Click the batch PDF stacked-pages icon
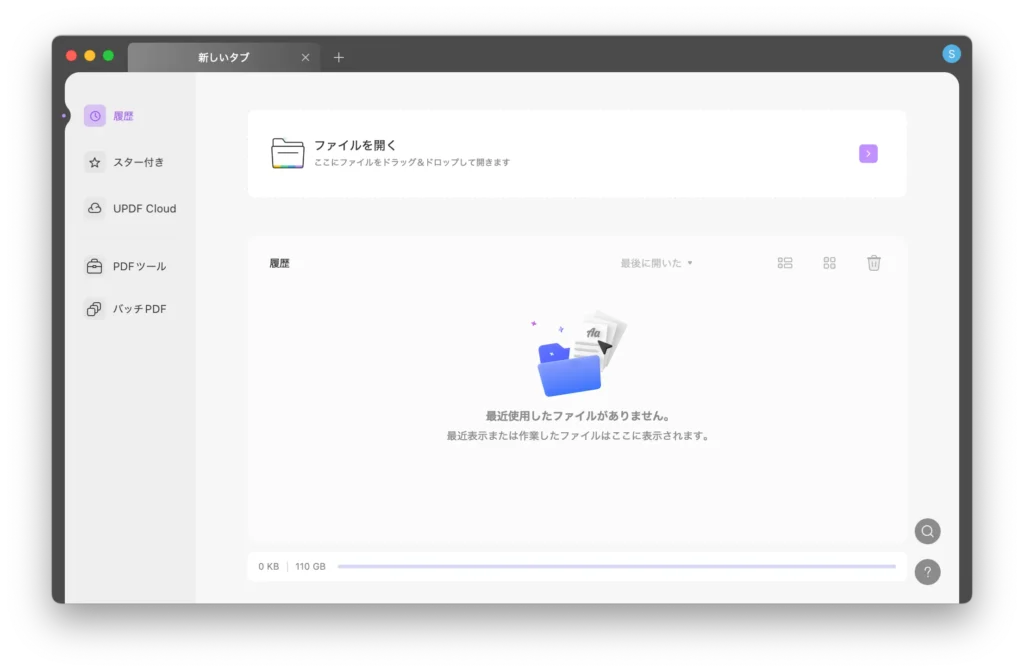The height and width of the screenshot is (672, 1024). [x=95, y=310]
